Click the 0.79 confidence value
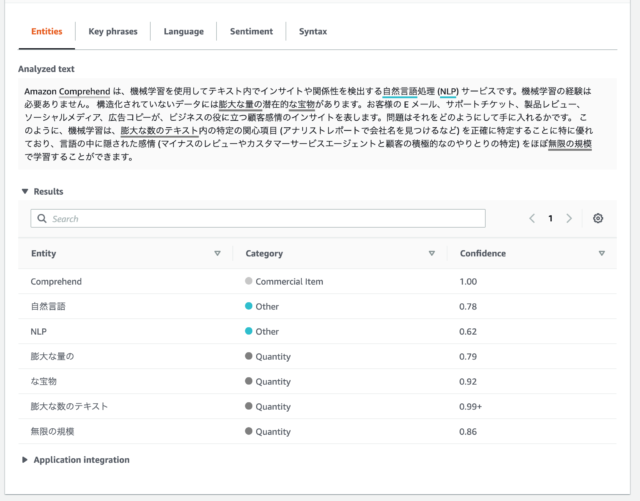Viewport: 640px width, 501px height. click(468, 356)
